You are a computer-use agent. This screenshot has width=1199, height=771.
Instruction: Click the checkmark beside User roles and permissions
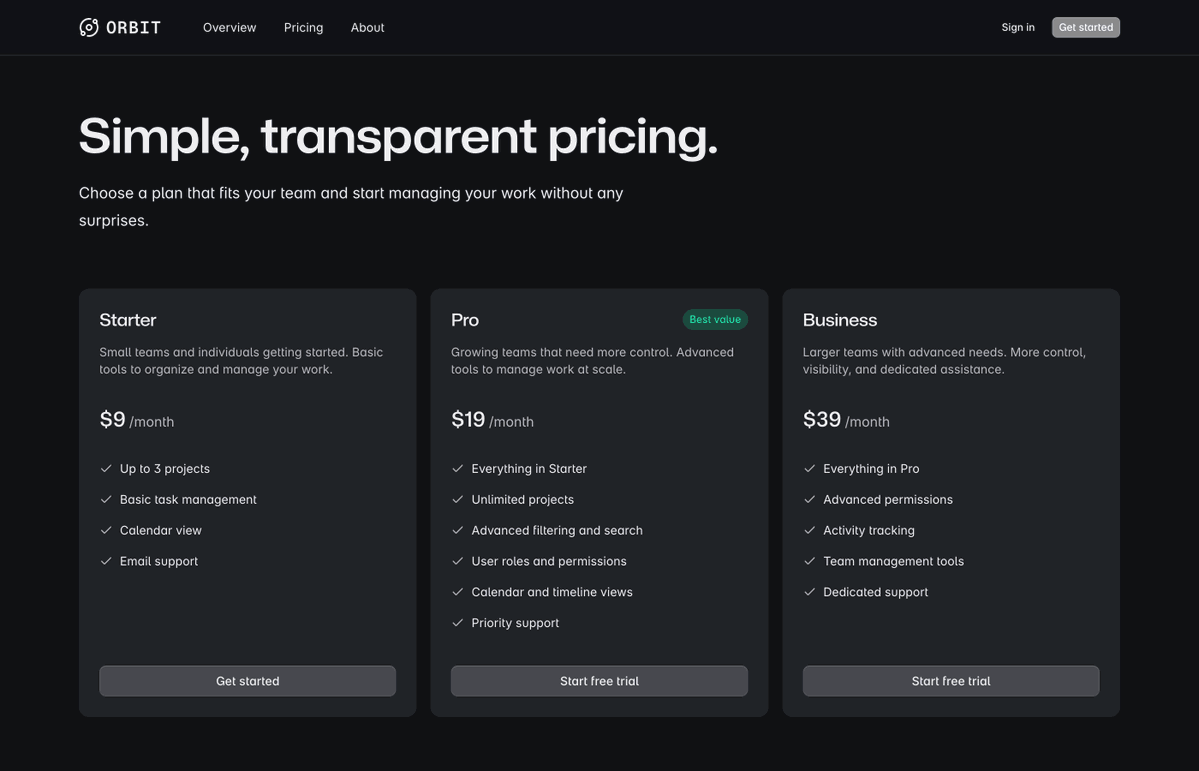[x=458, y=561]
